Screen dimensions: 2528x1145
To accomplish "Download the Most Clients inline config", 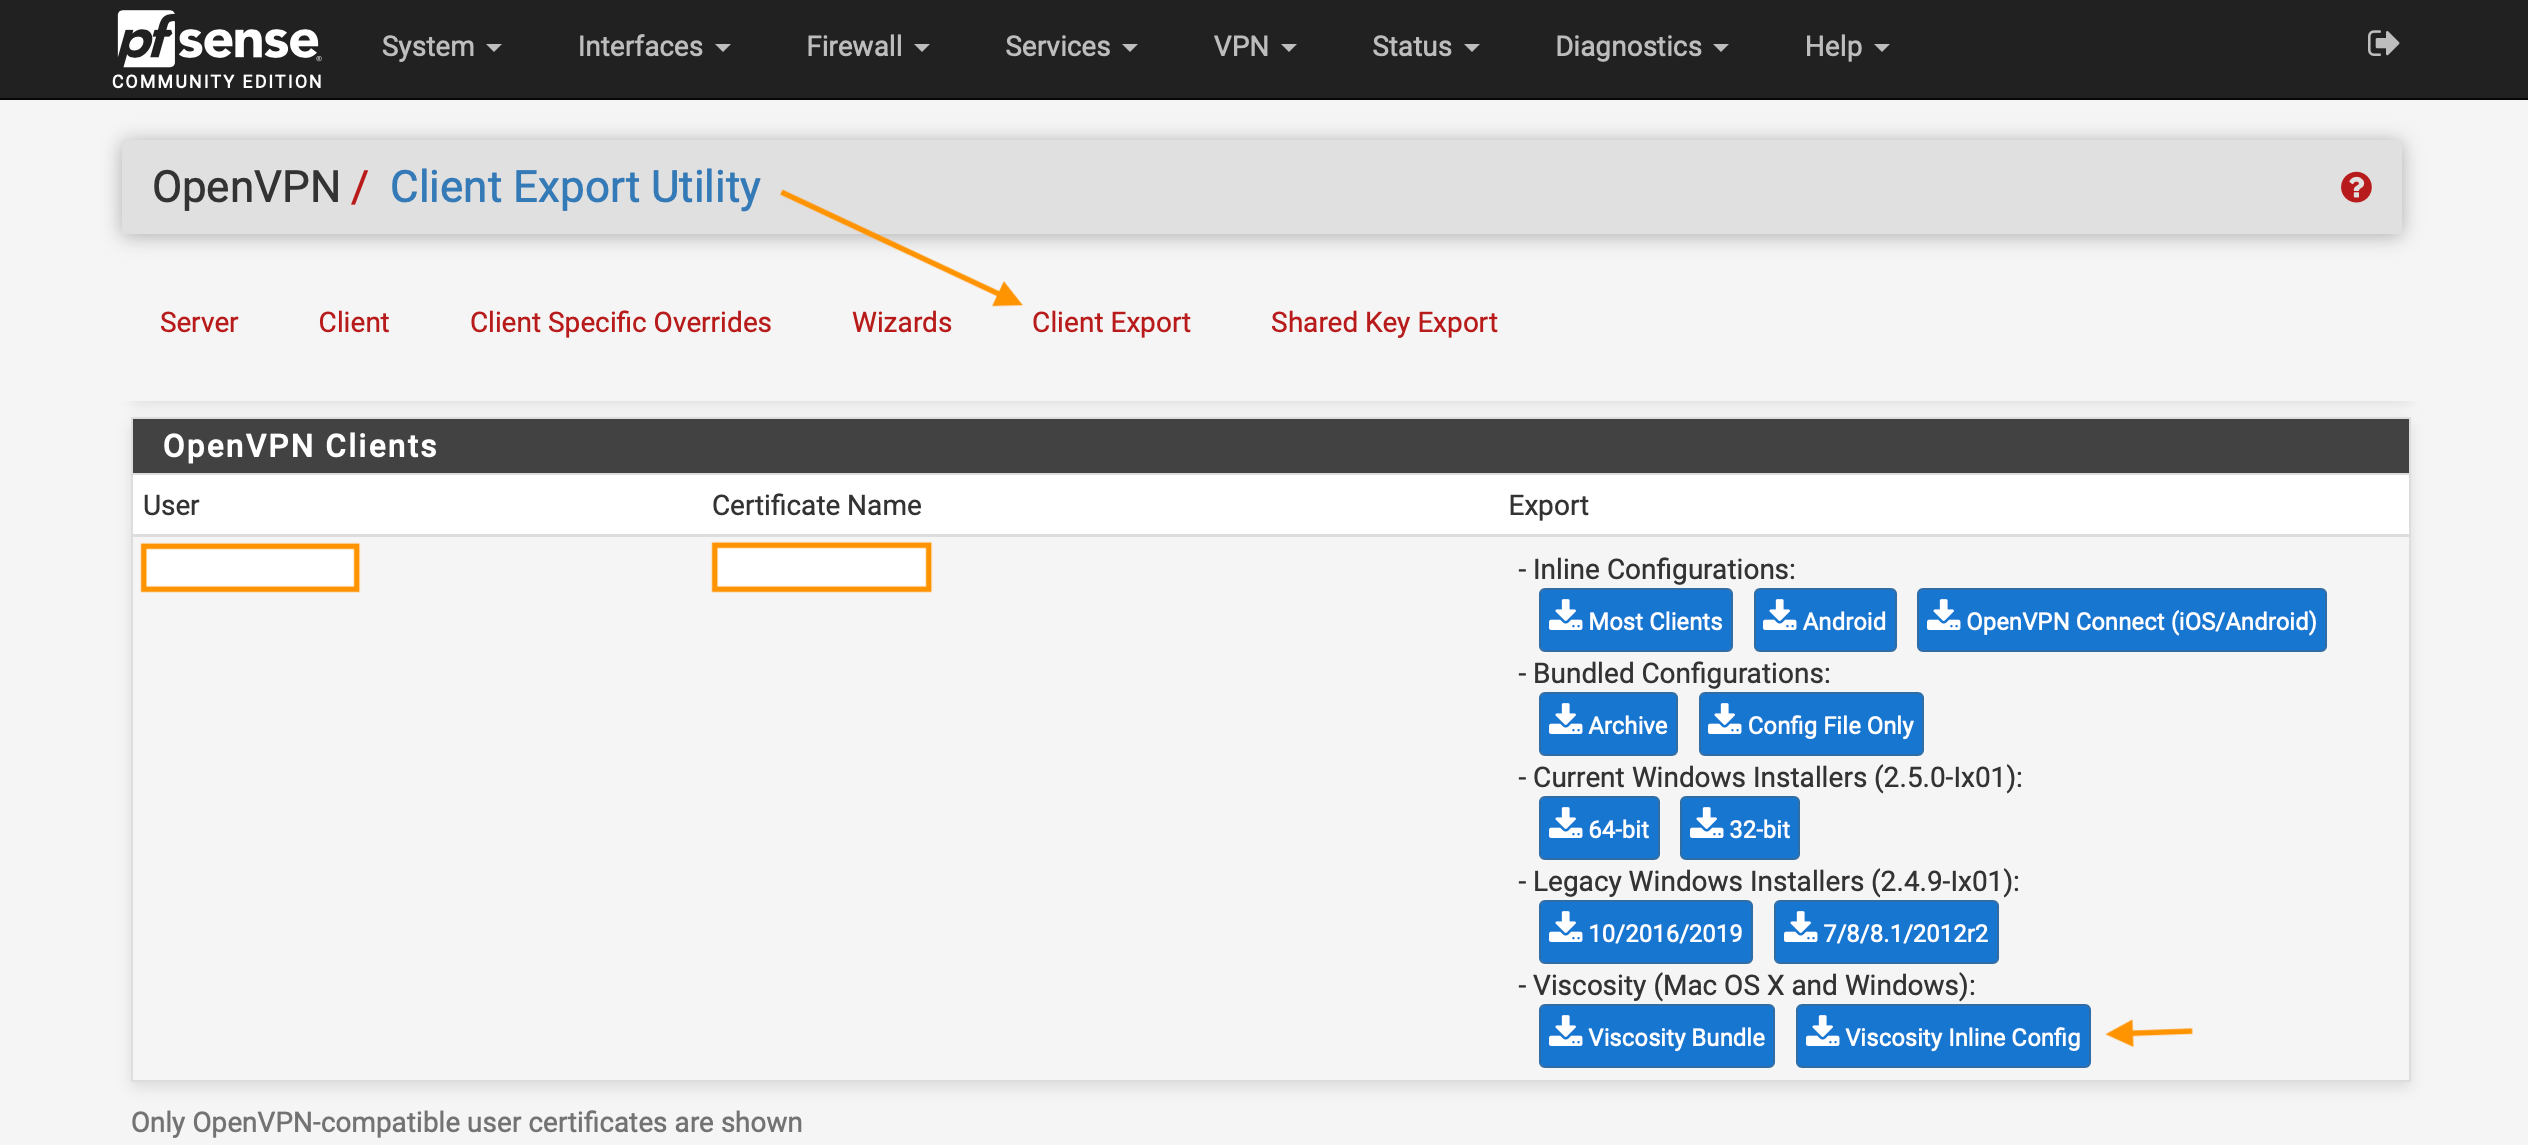I will tap(1636, 620).
